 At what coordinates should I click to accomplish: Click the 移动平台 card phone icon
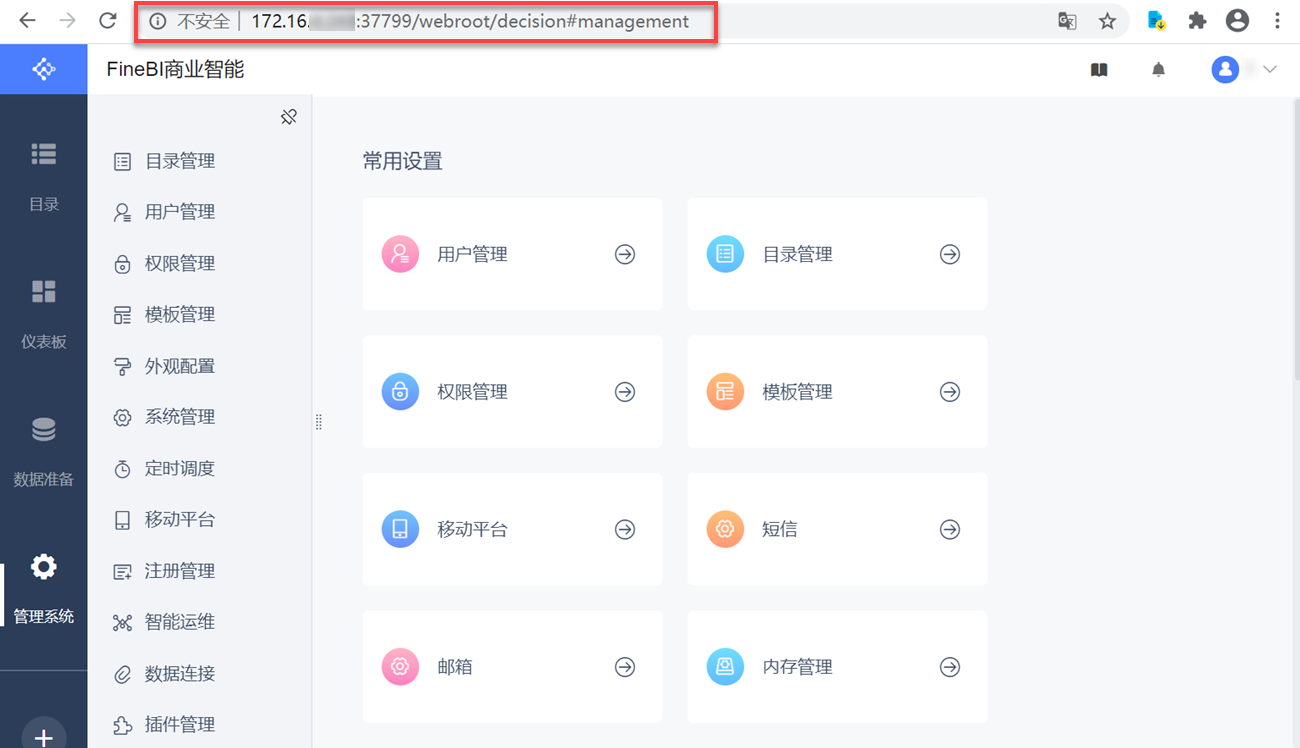[400, 529]
